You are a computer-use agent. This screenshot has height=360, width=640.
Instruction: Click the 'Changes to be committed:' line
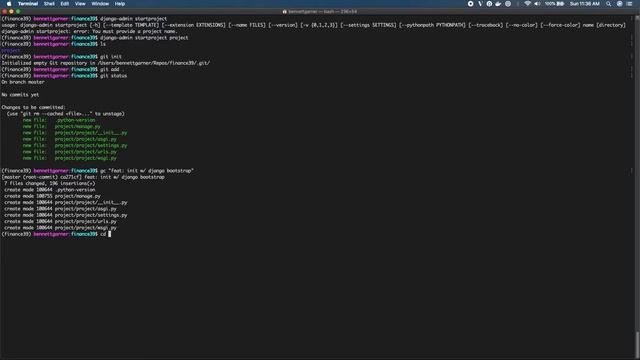(x=33, y=107)
